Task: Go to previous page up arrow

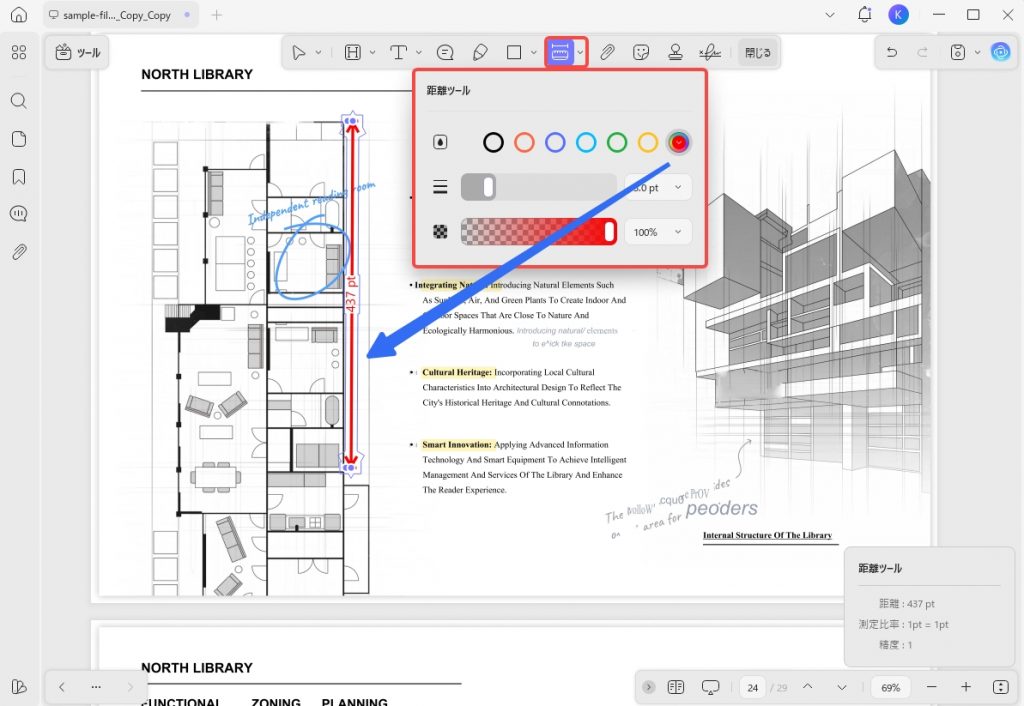Action: tap(808, 686)
